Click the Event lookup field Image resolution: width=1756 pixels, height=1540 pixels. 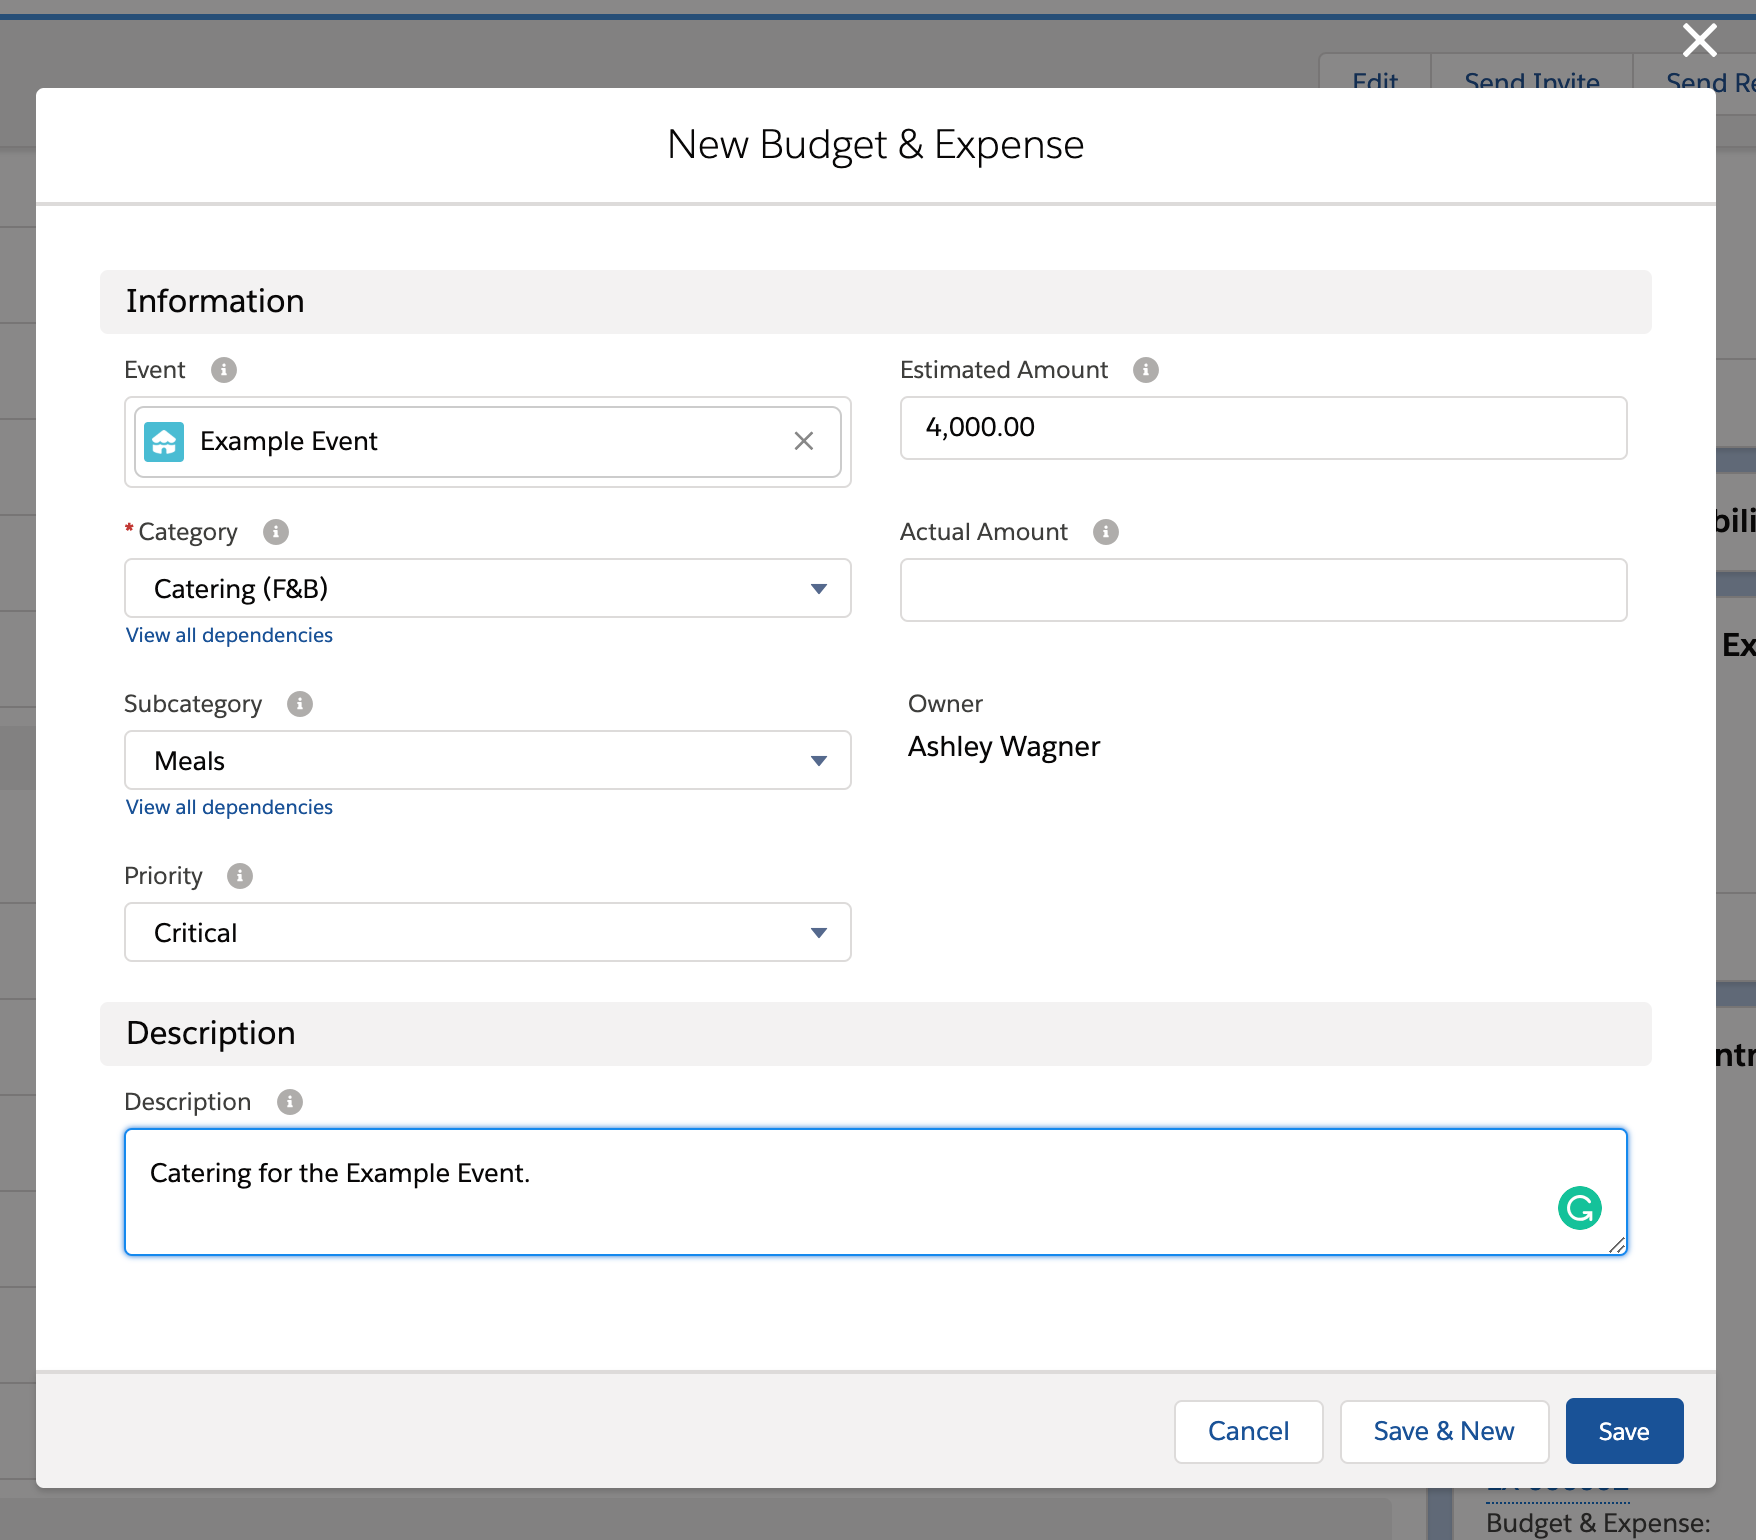[488, 442]
